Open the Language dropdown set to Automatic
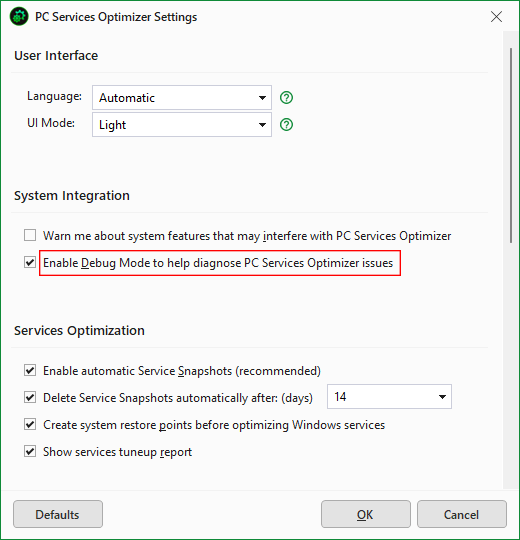This screenshot has width=520, height=540. (182, 98)
